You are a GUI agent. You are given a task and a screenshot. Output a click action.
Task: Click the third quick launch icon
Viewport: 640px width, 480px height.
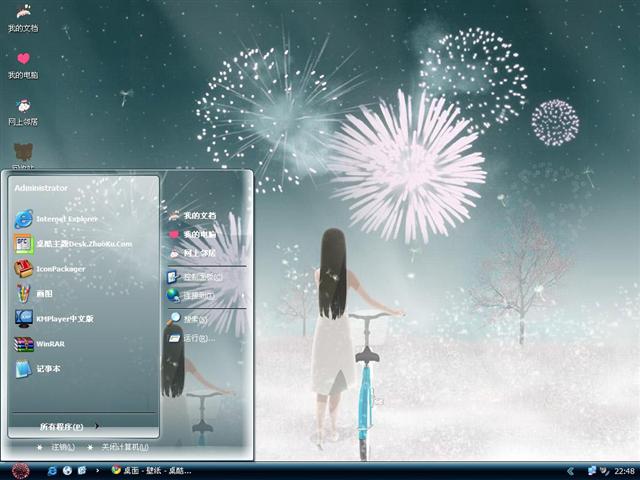tap(82, 471)
